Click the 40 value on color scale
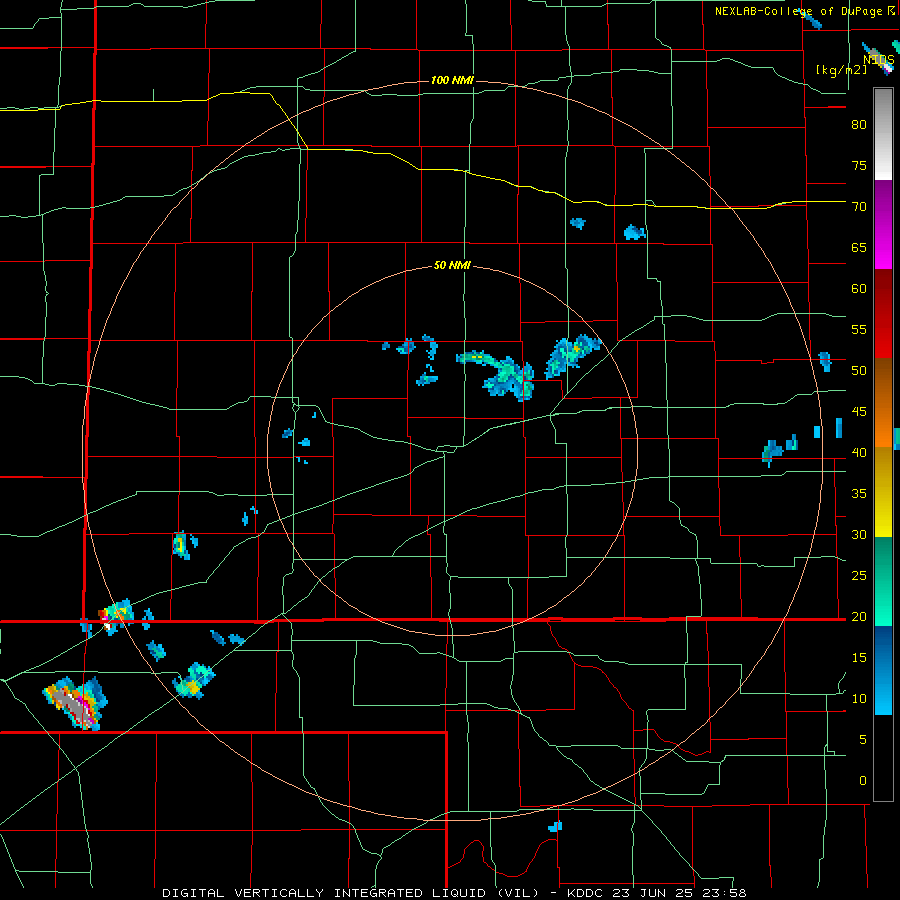Image resolution: width=900 pixels, height=900 pixels. 859,452
